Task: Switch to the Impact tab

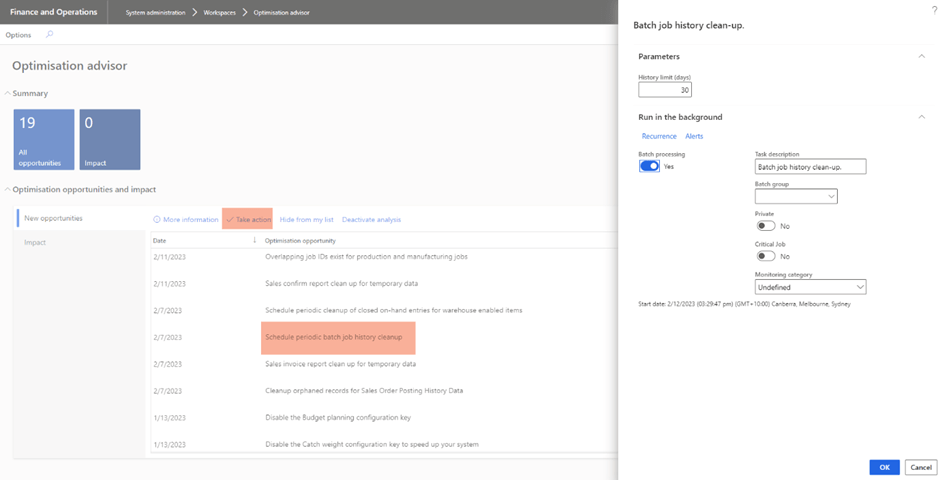Action: (35, 242)
